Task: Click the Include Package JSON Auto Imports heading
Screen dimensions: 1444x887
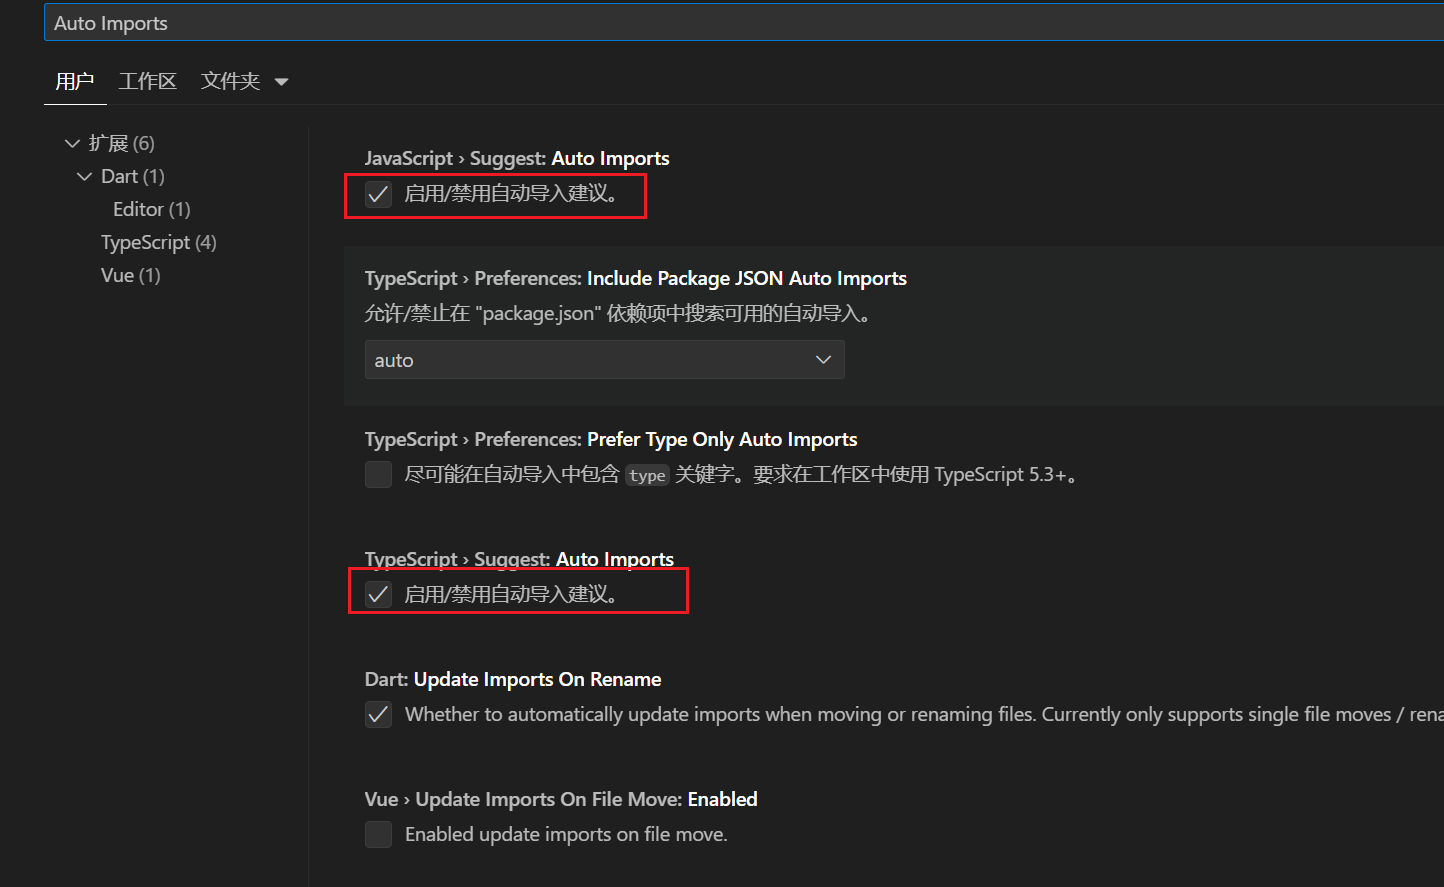Action: pos(636,278)
